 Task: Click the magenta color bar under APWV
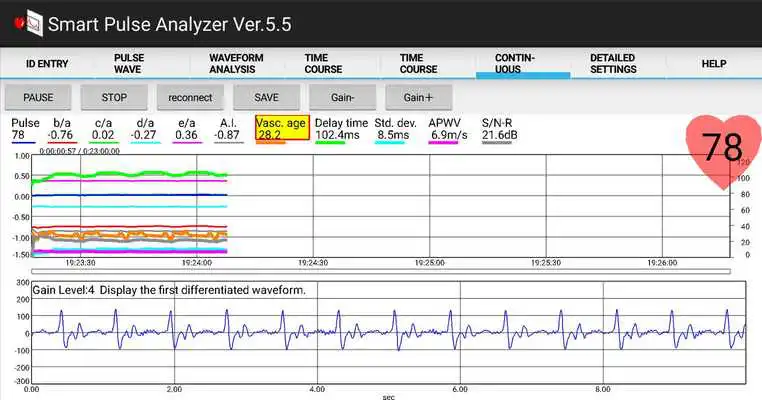pyautogui.click(x=443, y=143)
